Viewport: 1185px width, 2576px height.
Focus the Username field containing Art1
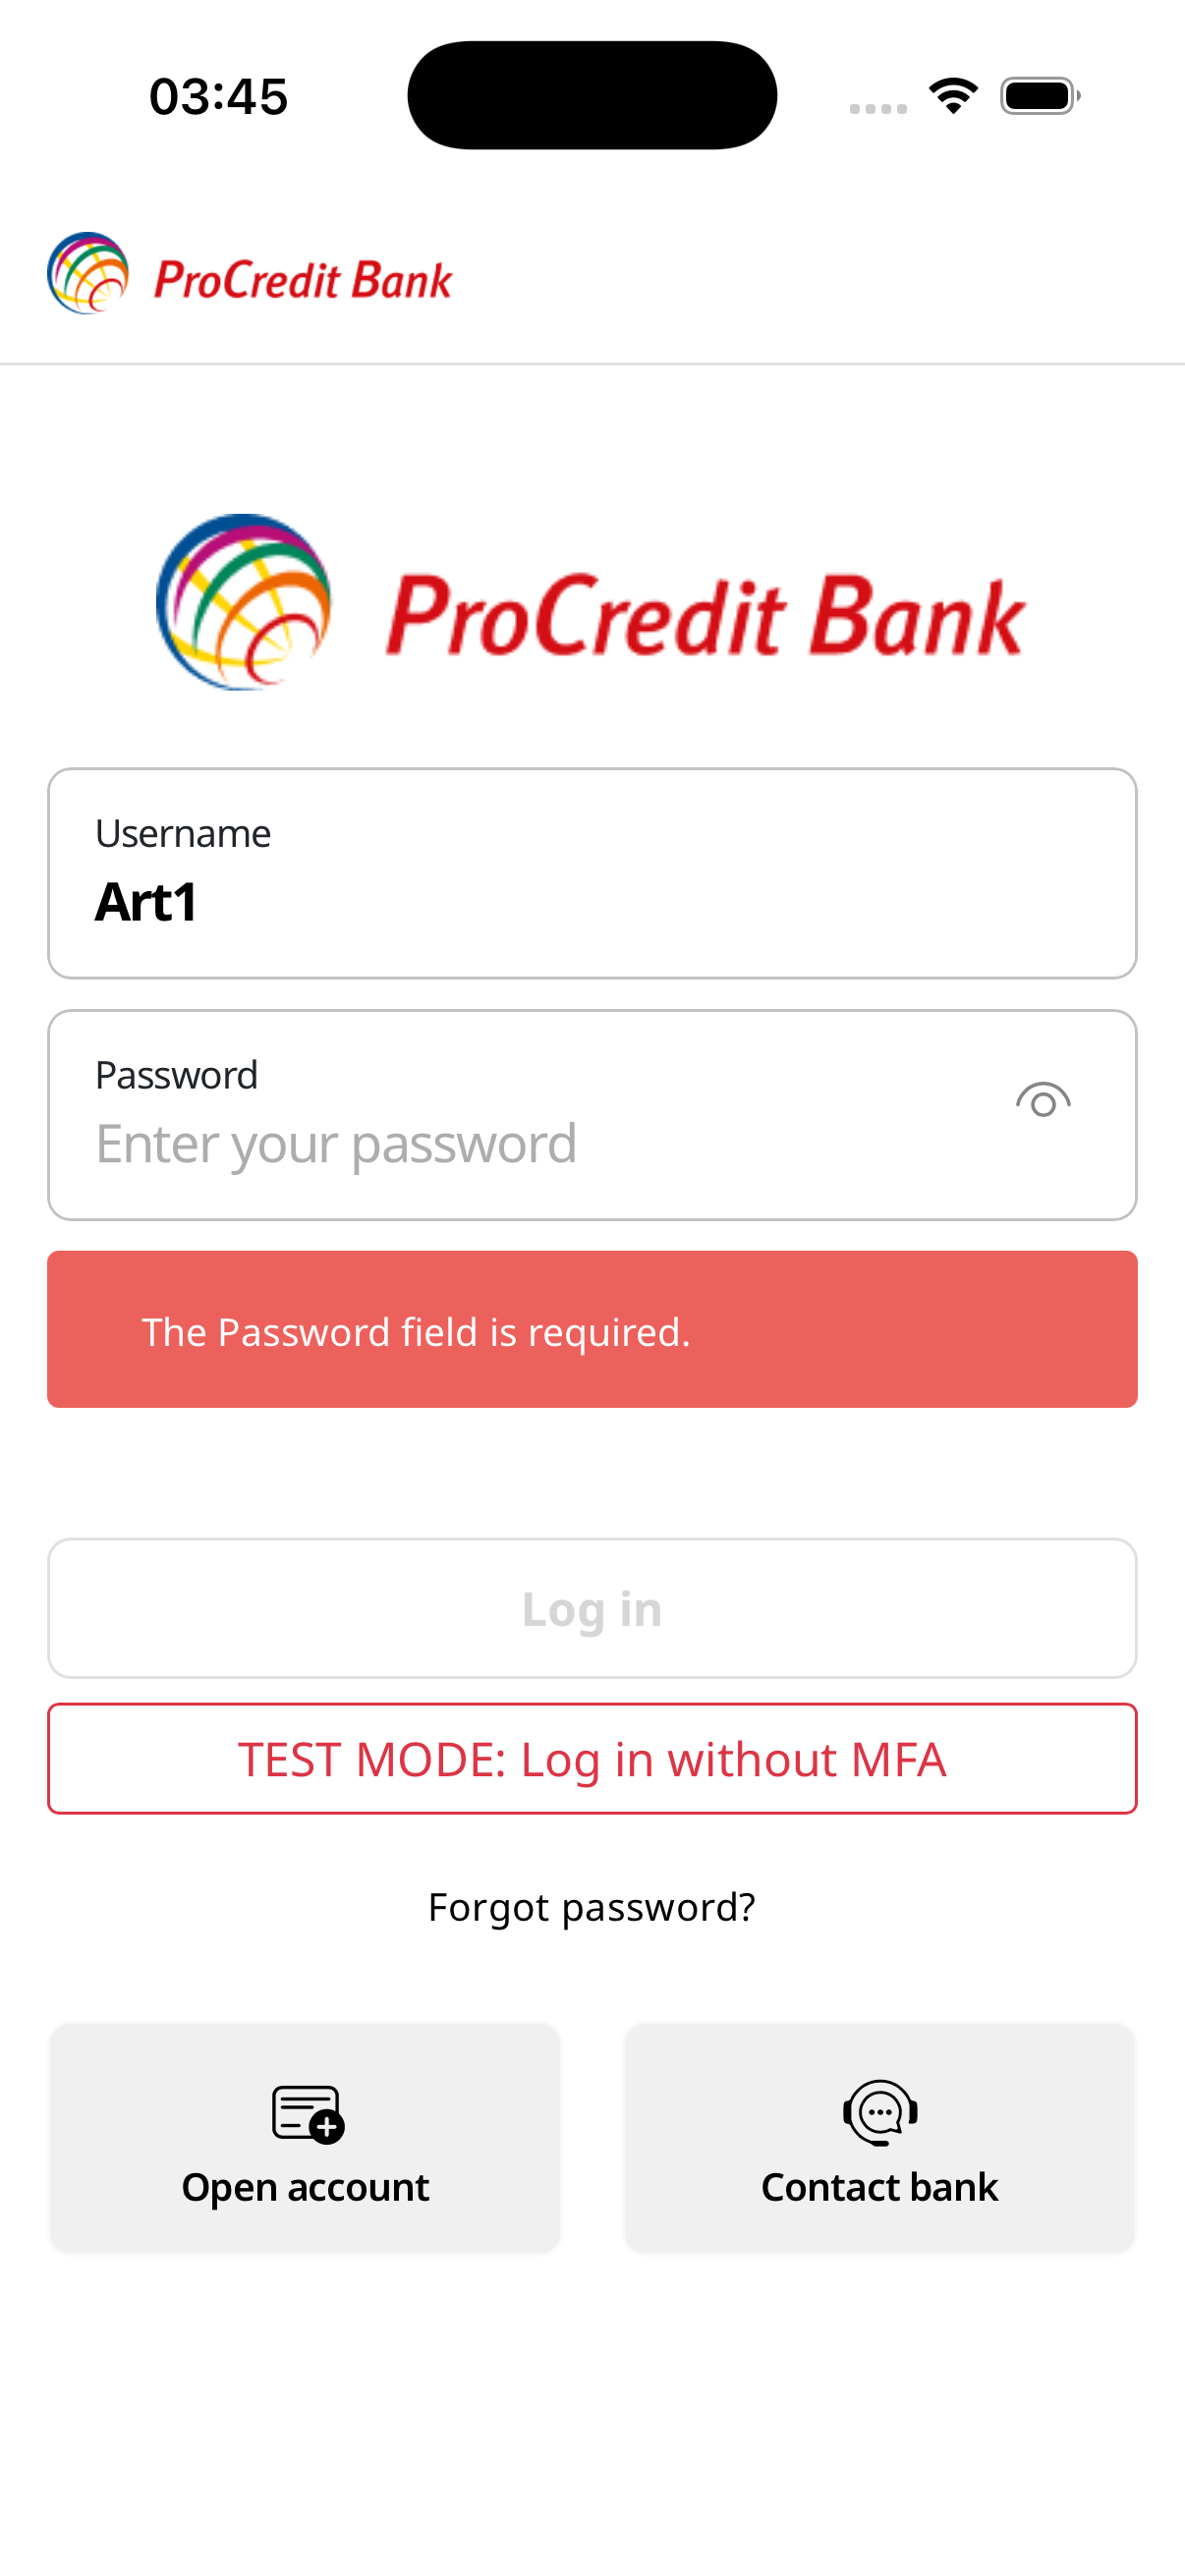(590, 902)
